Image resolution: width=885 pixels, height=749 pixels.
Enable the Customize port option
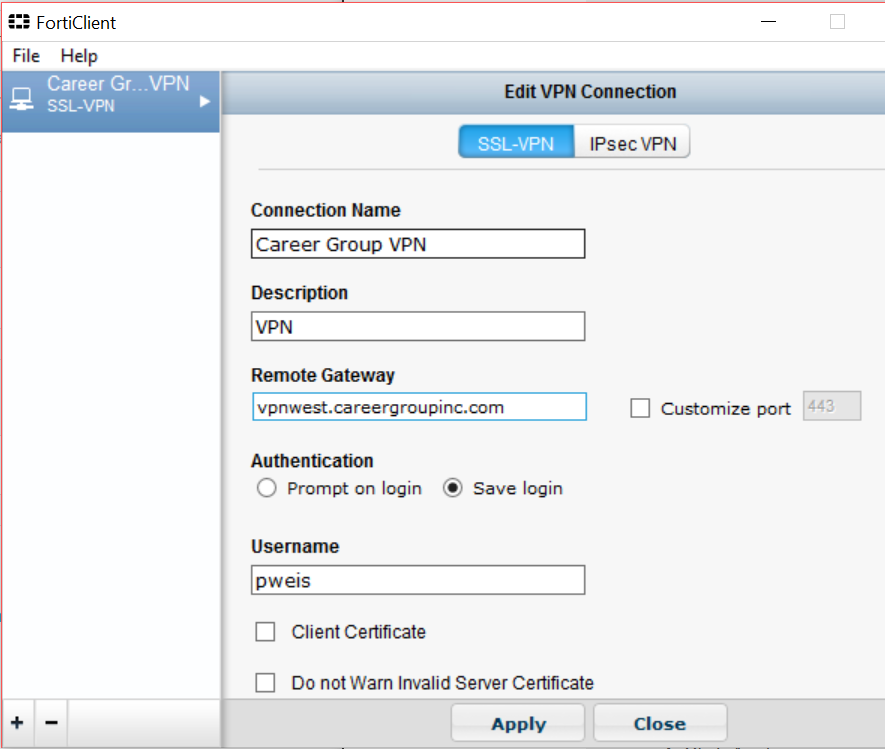[639, 408]
